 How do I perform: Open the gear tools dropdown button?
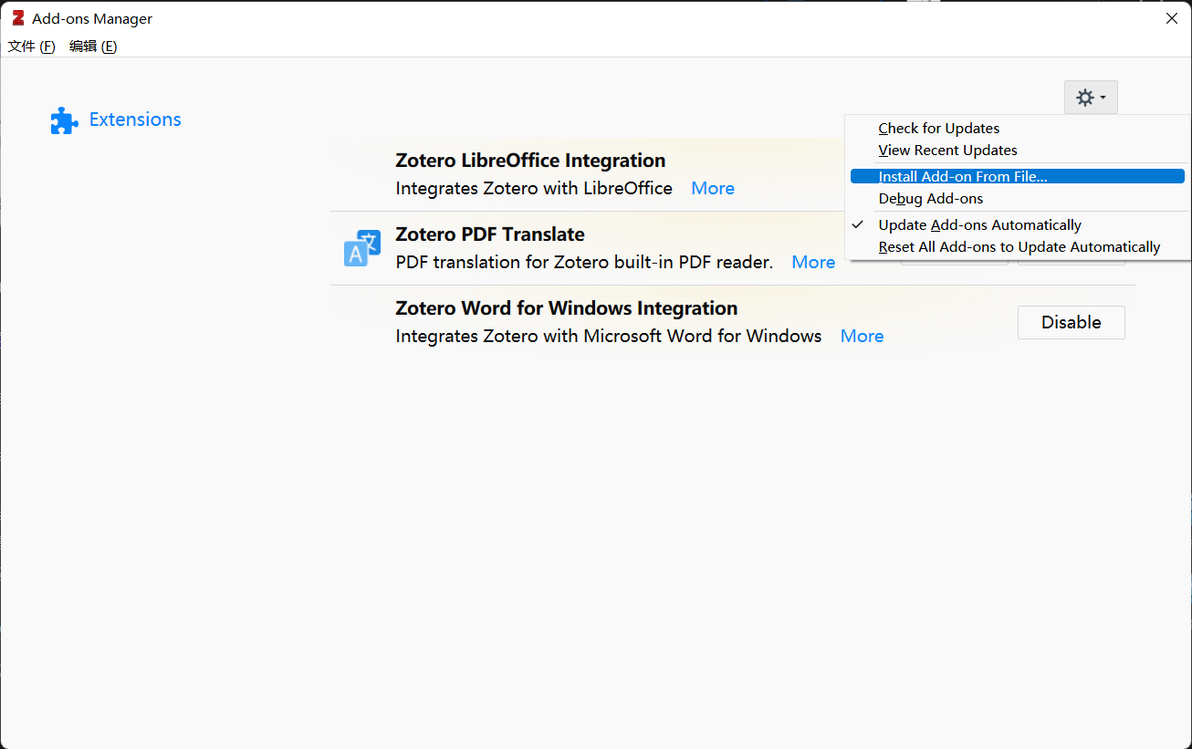[1090, 97]
